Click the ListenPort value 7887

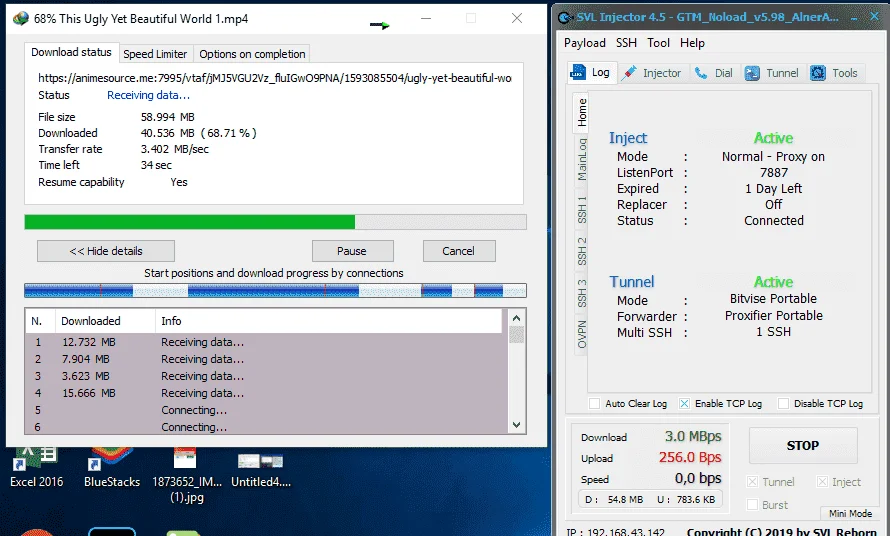[x=774, y=172]
